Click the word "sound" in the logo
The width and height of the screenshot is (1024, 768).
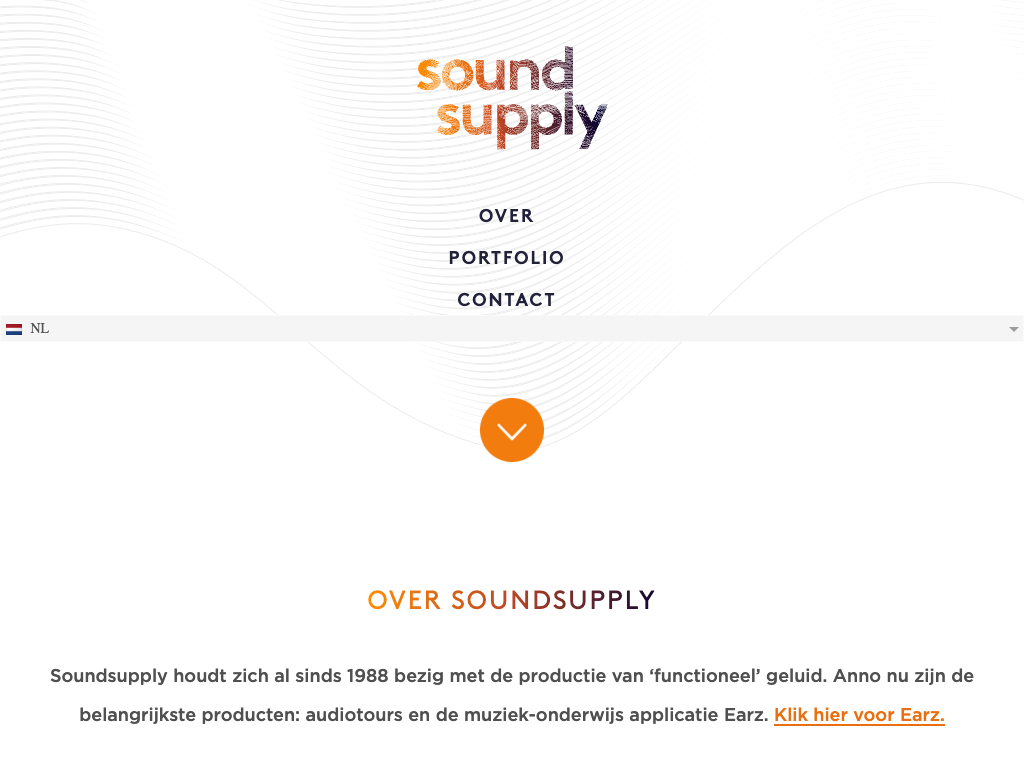(496, 73)
